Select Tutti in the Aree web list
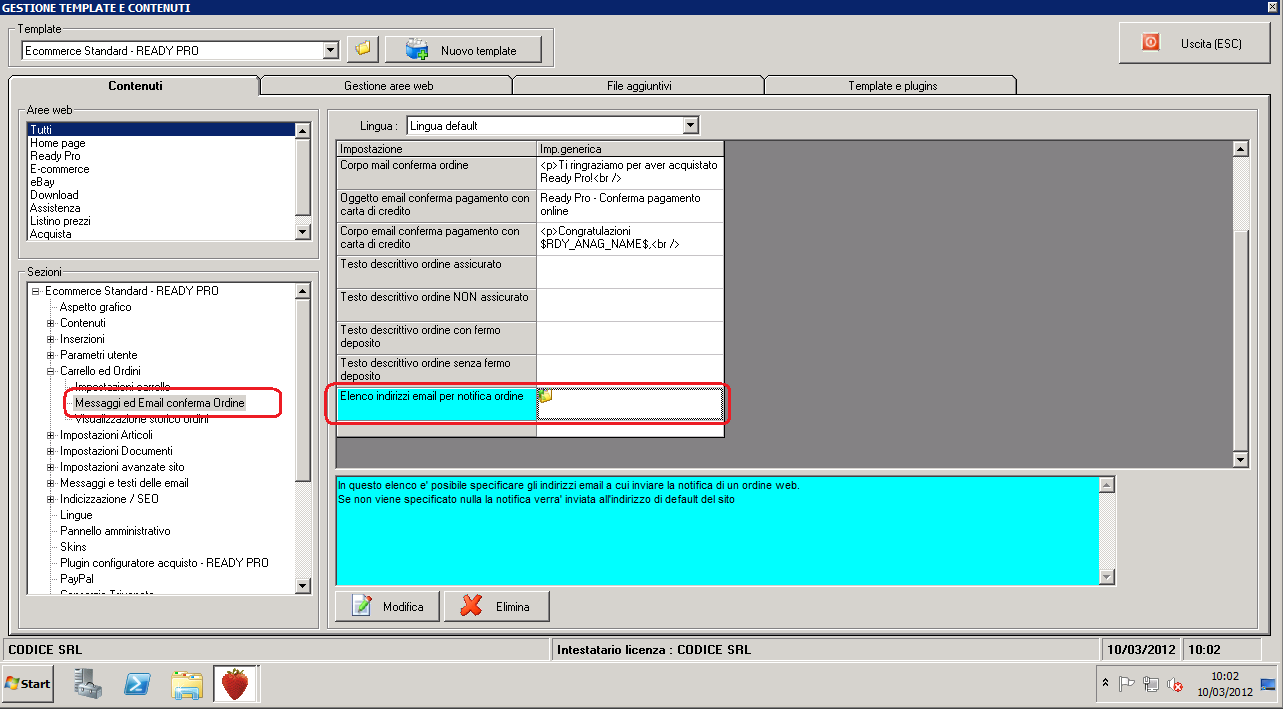This screenshot has width=1283, height=709. point(161,130)
